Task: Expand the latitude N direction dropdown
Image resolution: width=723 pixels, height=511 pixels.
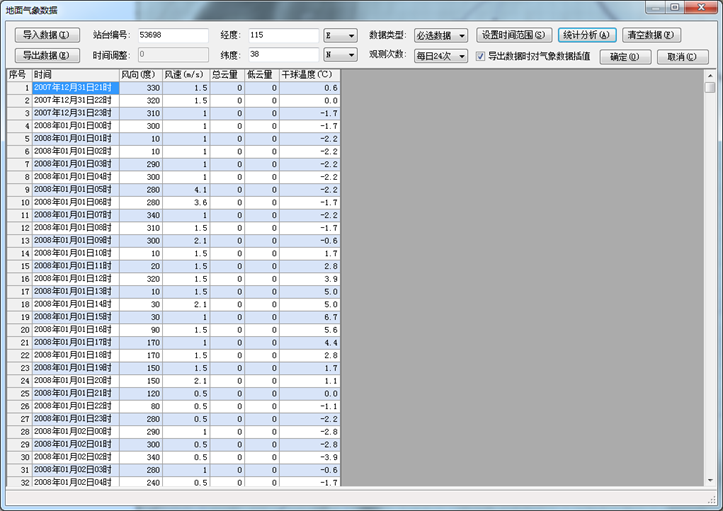Action: (x=340, y=56)
